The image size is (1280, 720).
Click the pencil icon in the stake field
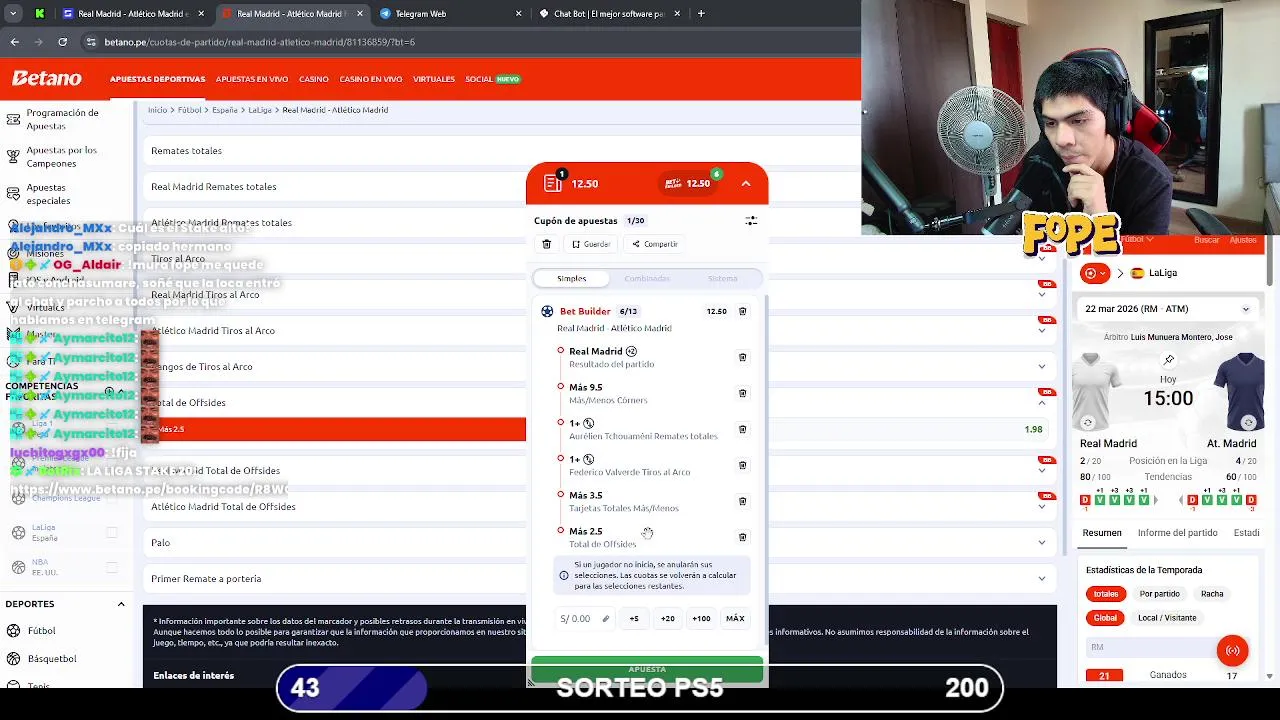coord(605,619)
